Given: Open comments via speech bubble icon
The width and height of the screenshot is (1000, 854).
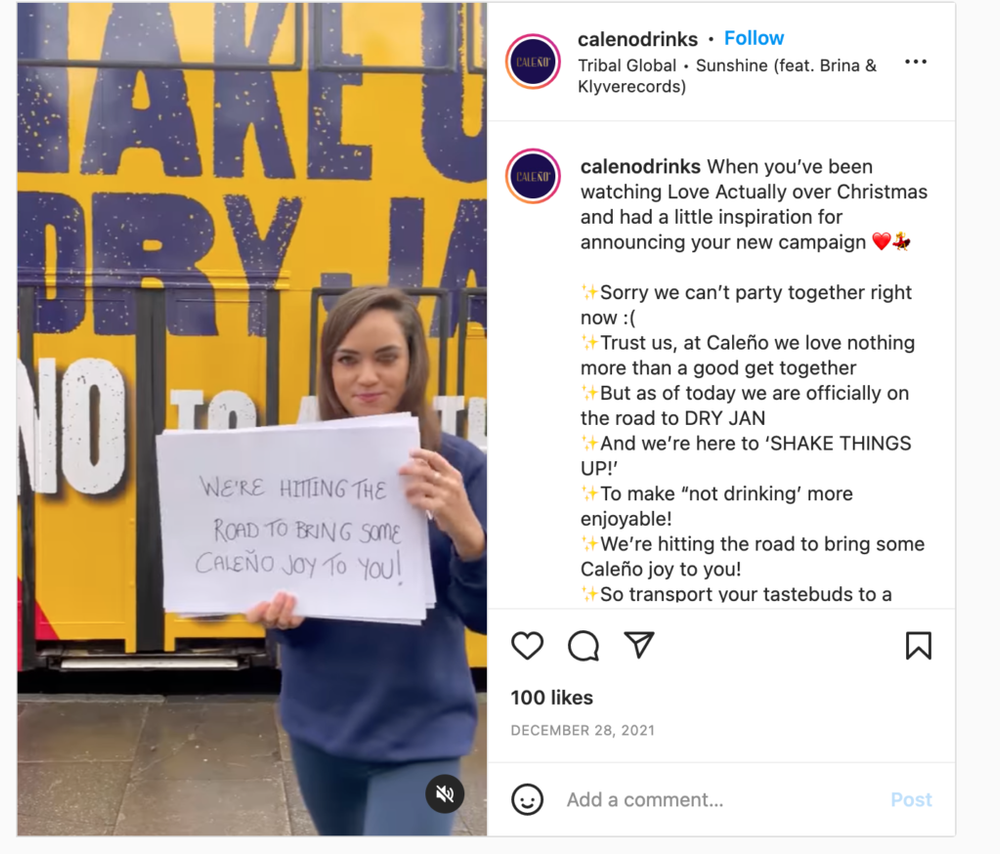Looking at the screenshot, I should click(584, 645).
